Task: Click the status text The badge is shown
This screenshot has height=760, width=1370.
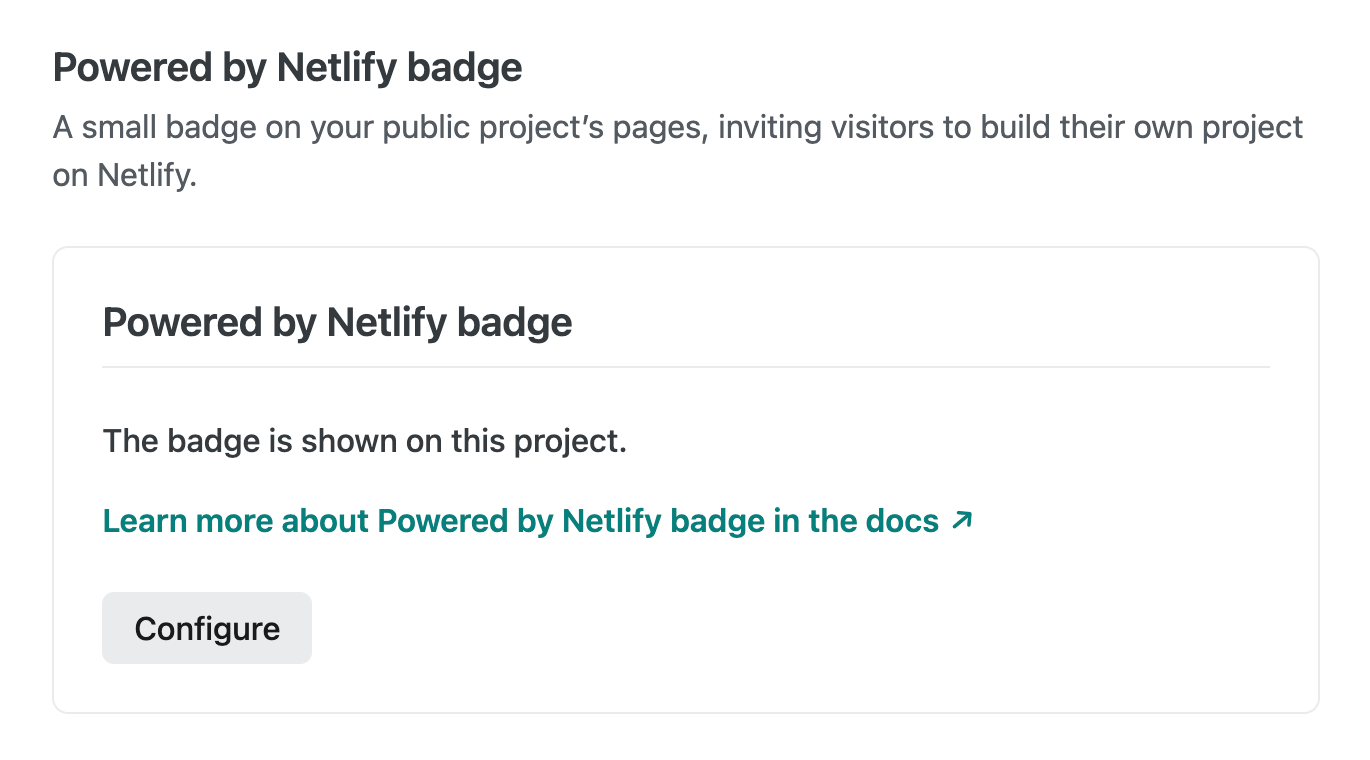Action: 365,440
